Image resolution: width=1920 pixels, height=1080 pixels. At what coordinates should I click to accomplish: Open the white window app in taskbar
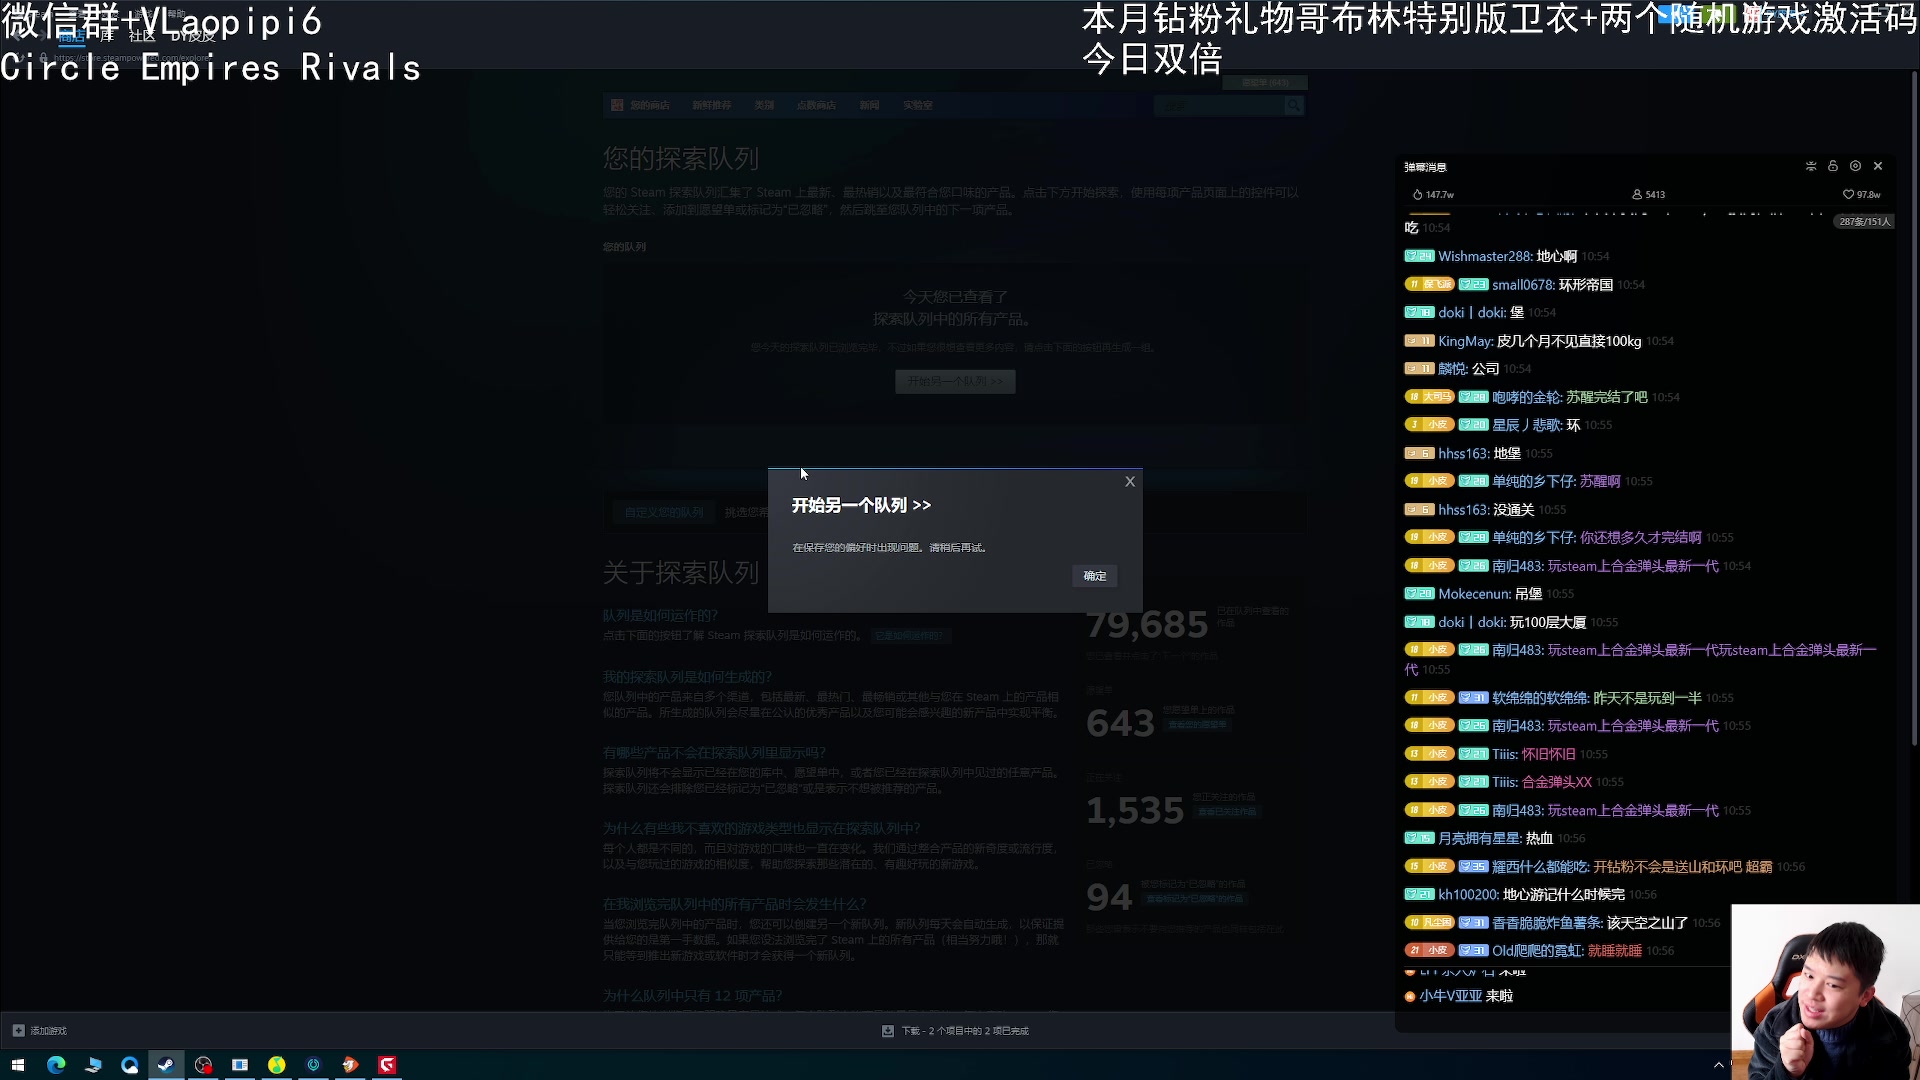(240, 1065)
